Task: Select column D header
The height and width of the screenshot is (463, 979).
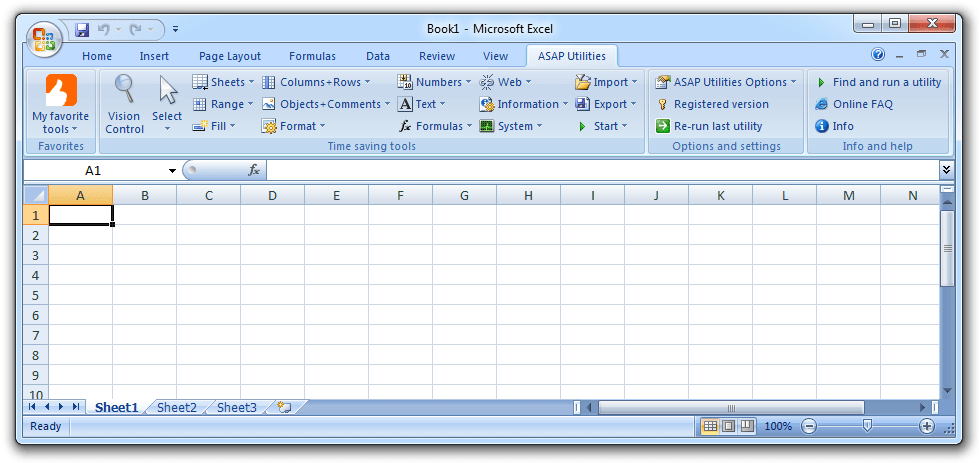Action: click(x=272, y=195)
